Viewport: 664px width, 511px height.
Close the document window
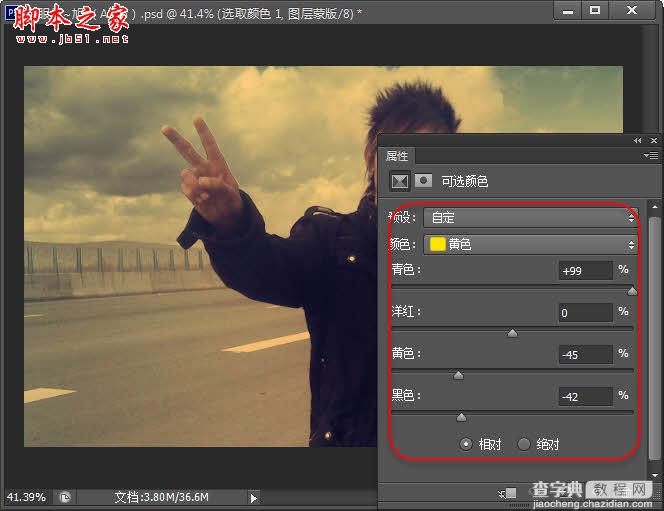point(632,10)
